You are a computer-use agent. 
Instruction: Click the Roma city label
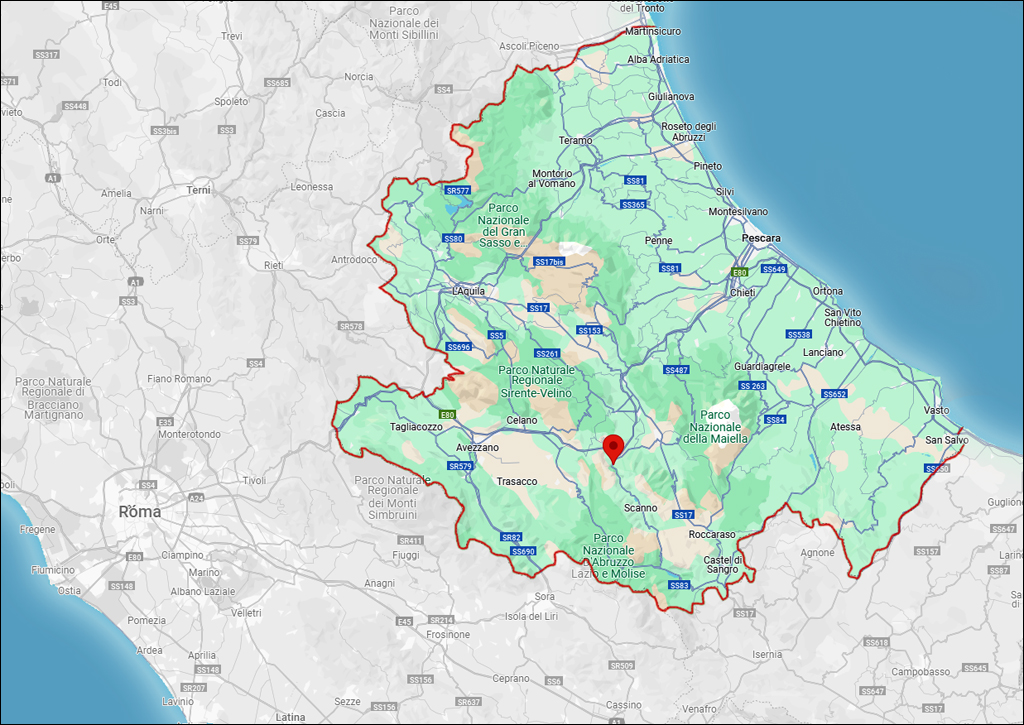tap(138, 511)
